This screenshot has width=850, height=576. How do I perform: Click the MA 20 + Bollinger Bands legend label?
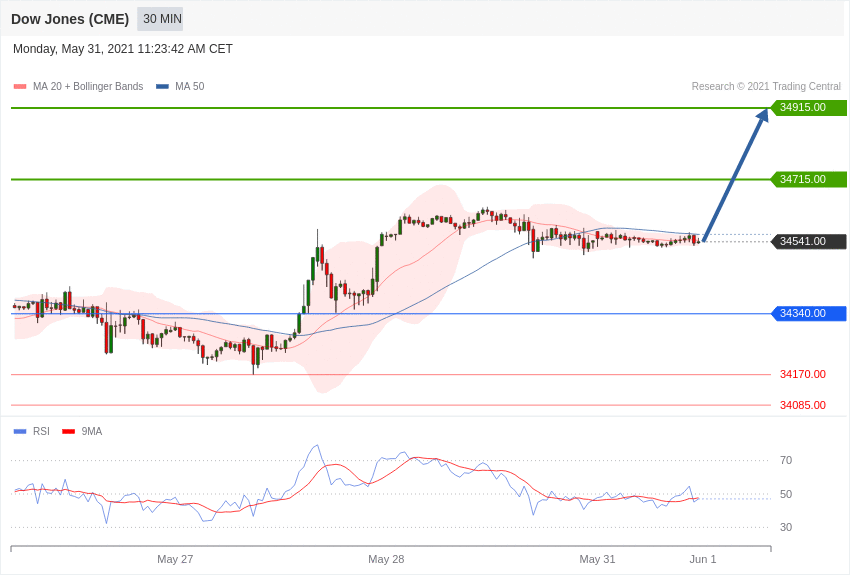(x=88, y=86)
